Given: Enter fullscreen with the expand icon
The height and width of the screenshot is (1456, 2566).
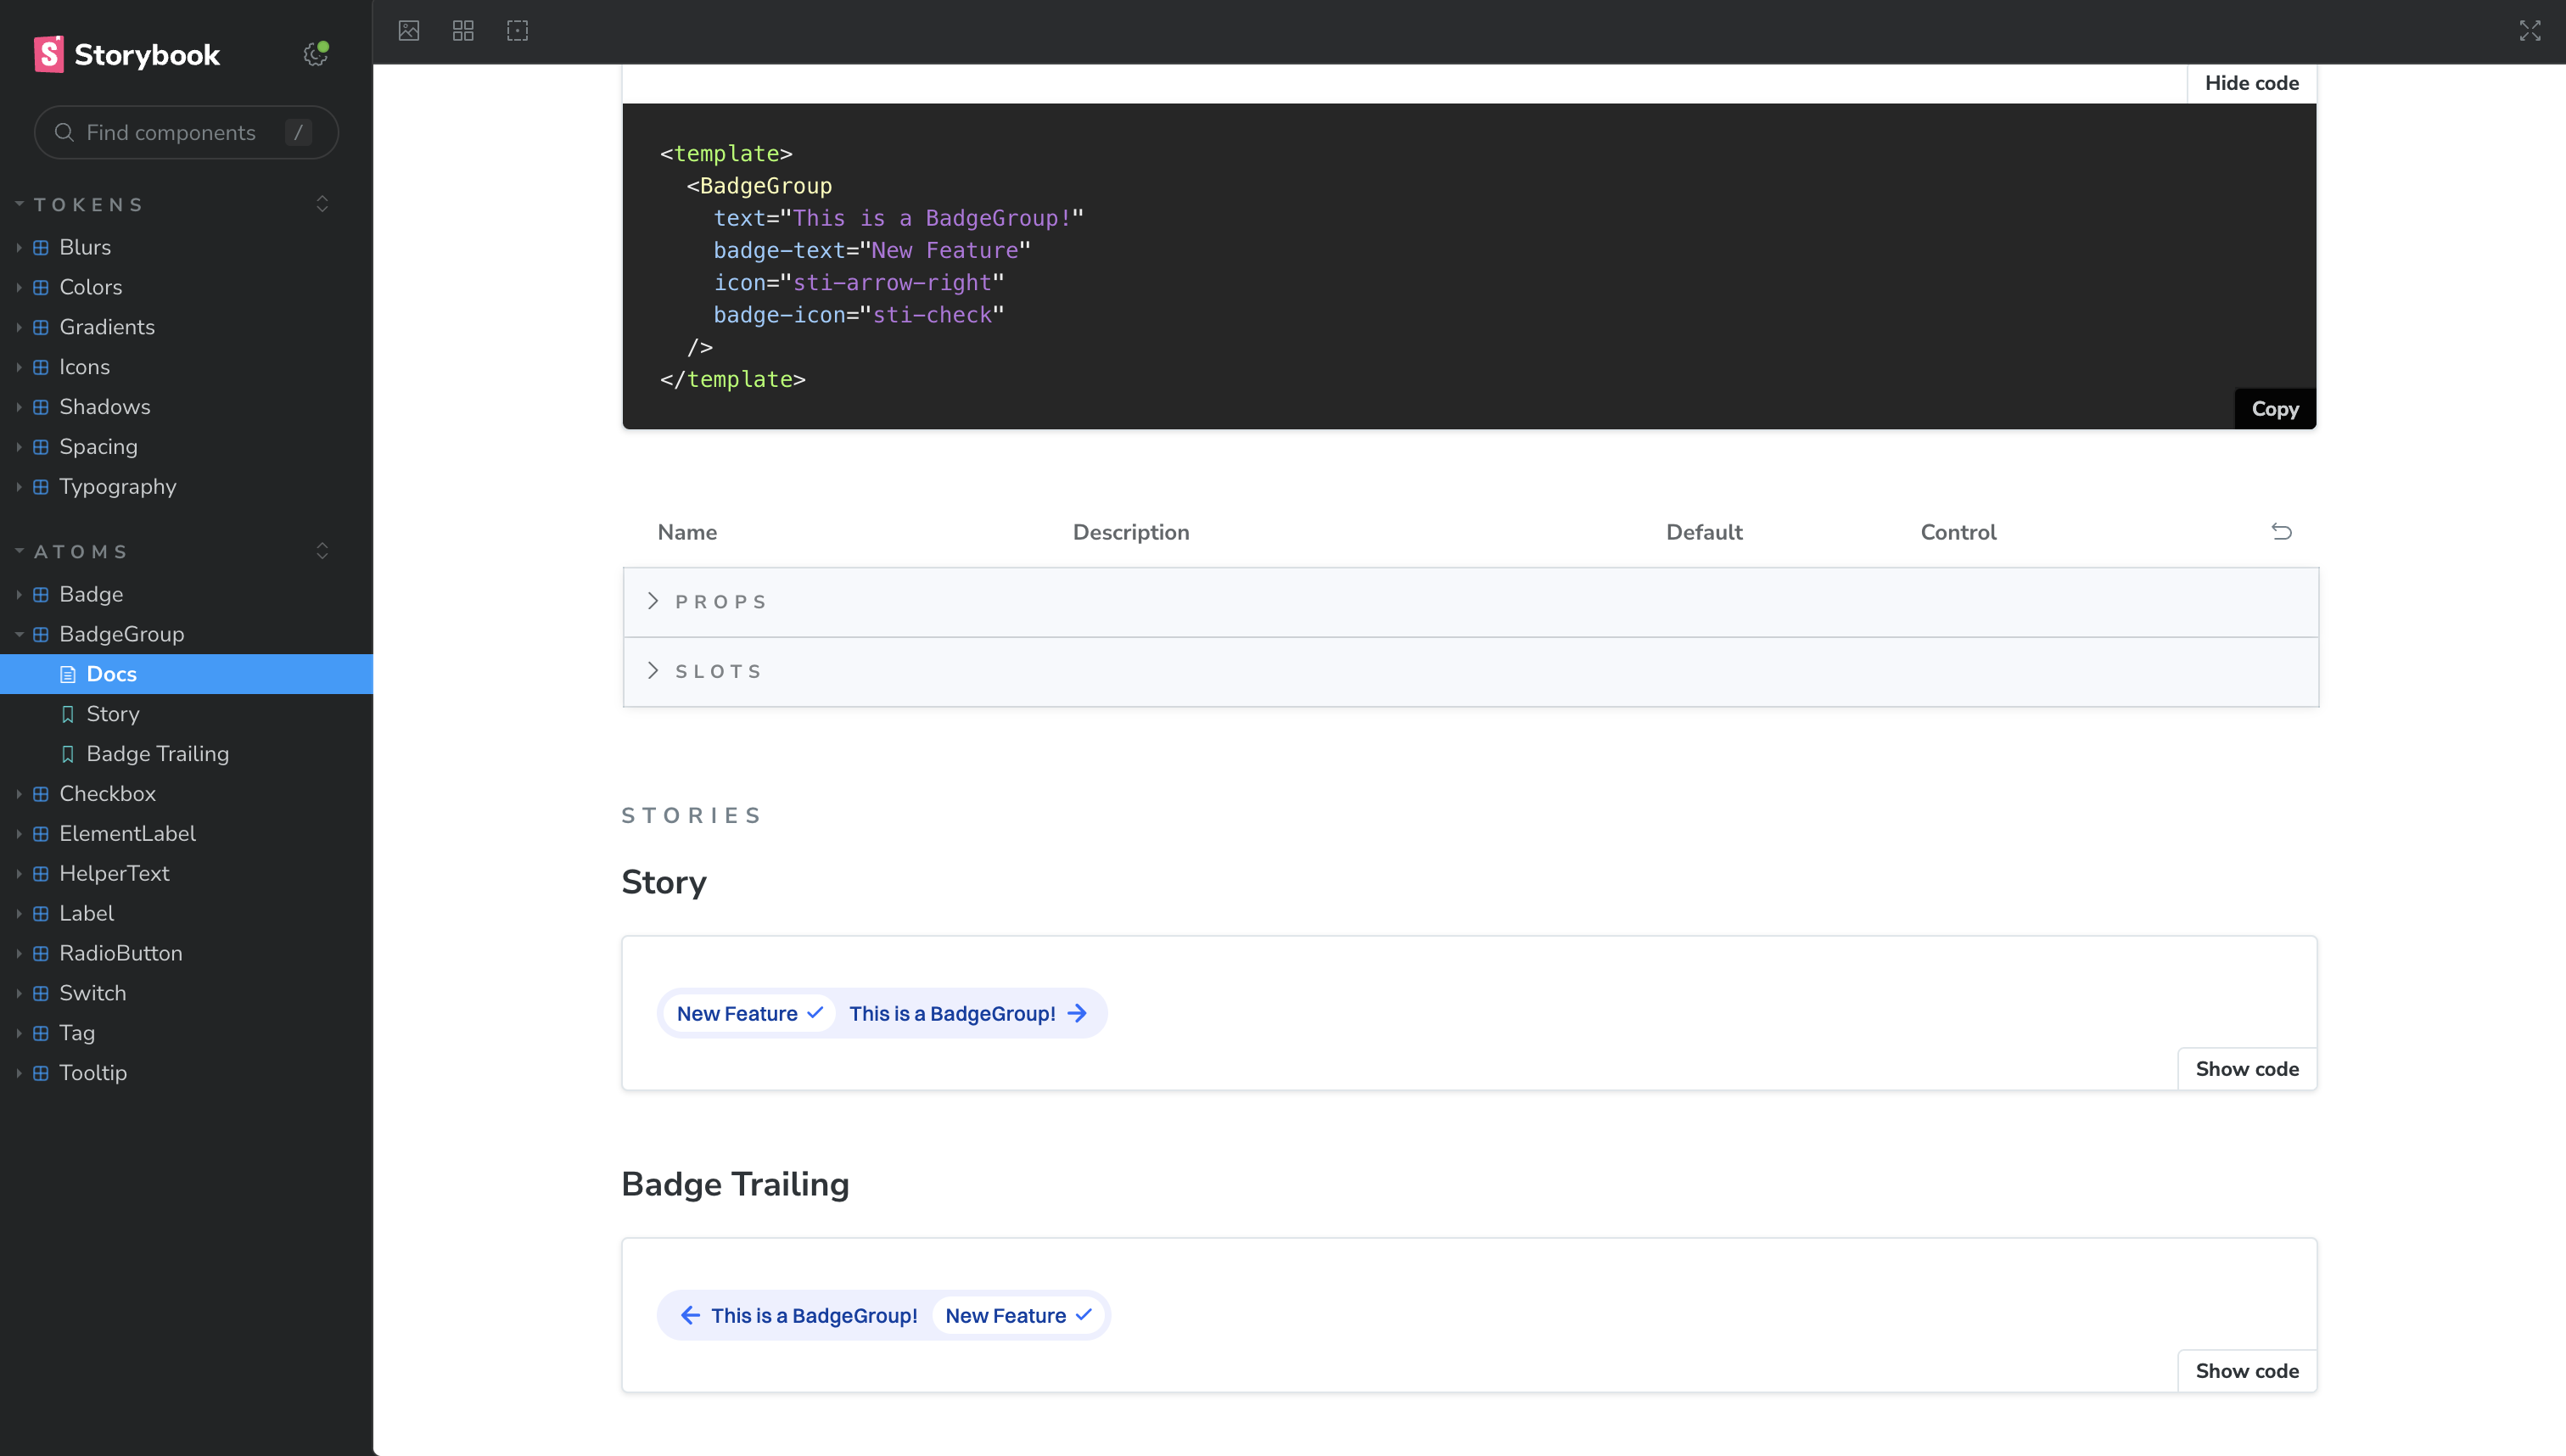Looking at the screenshot, I should 2530,31.
